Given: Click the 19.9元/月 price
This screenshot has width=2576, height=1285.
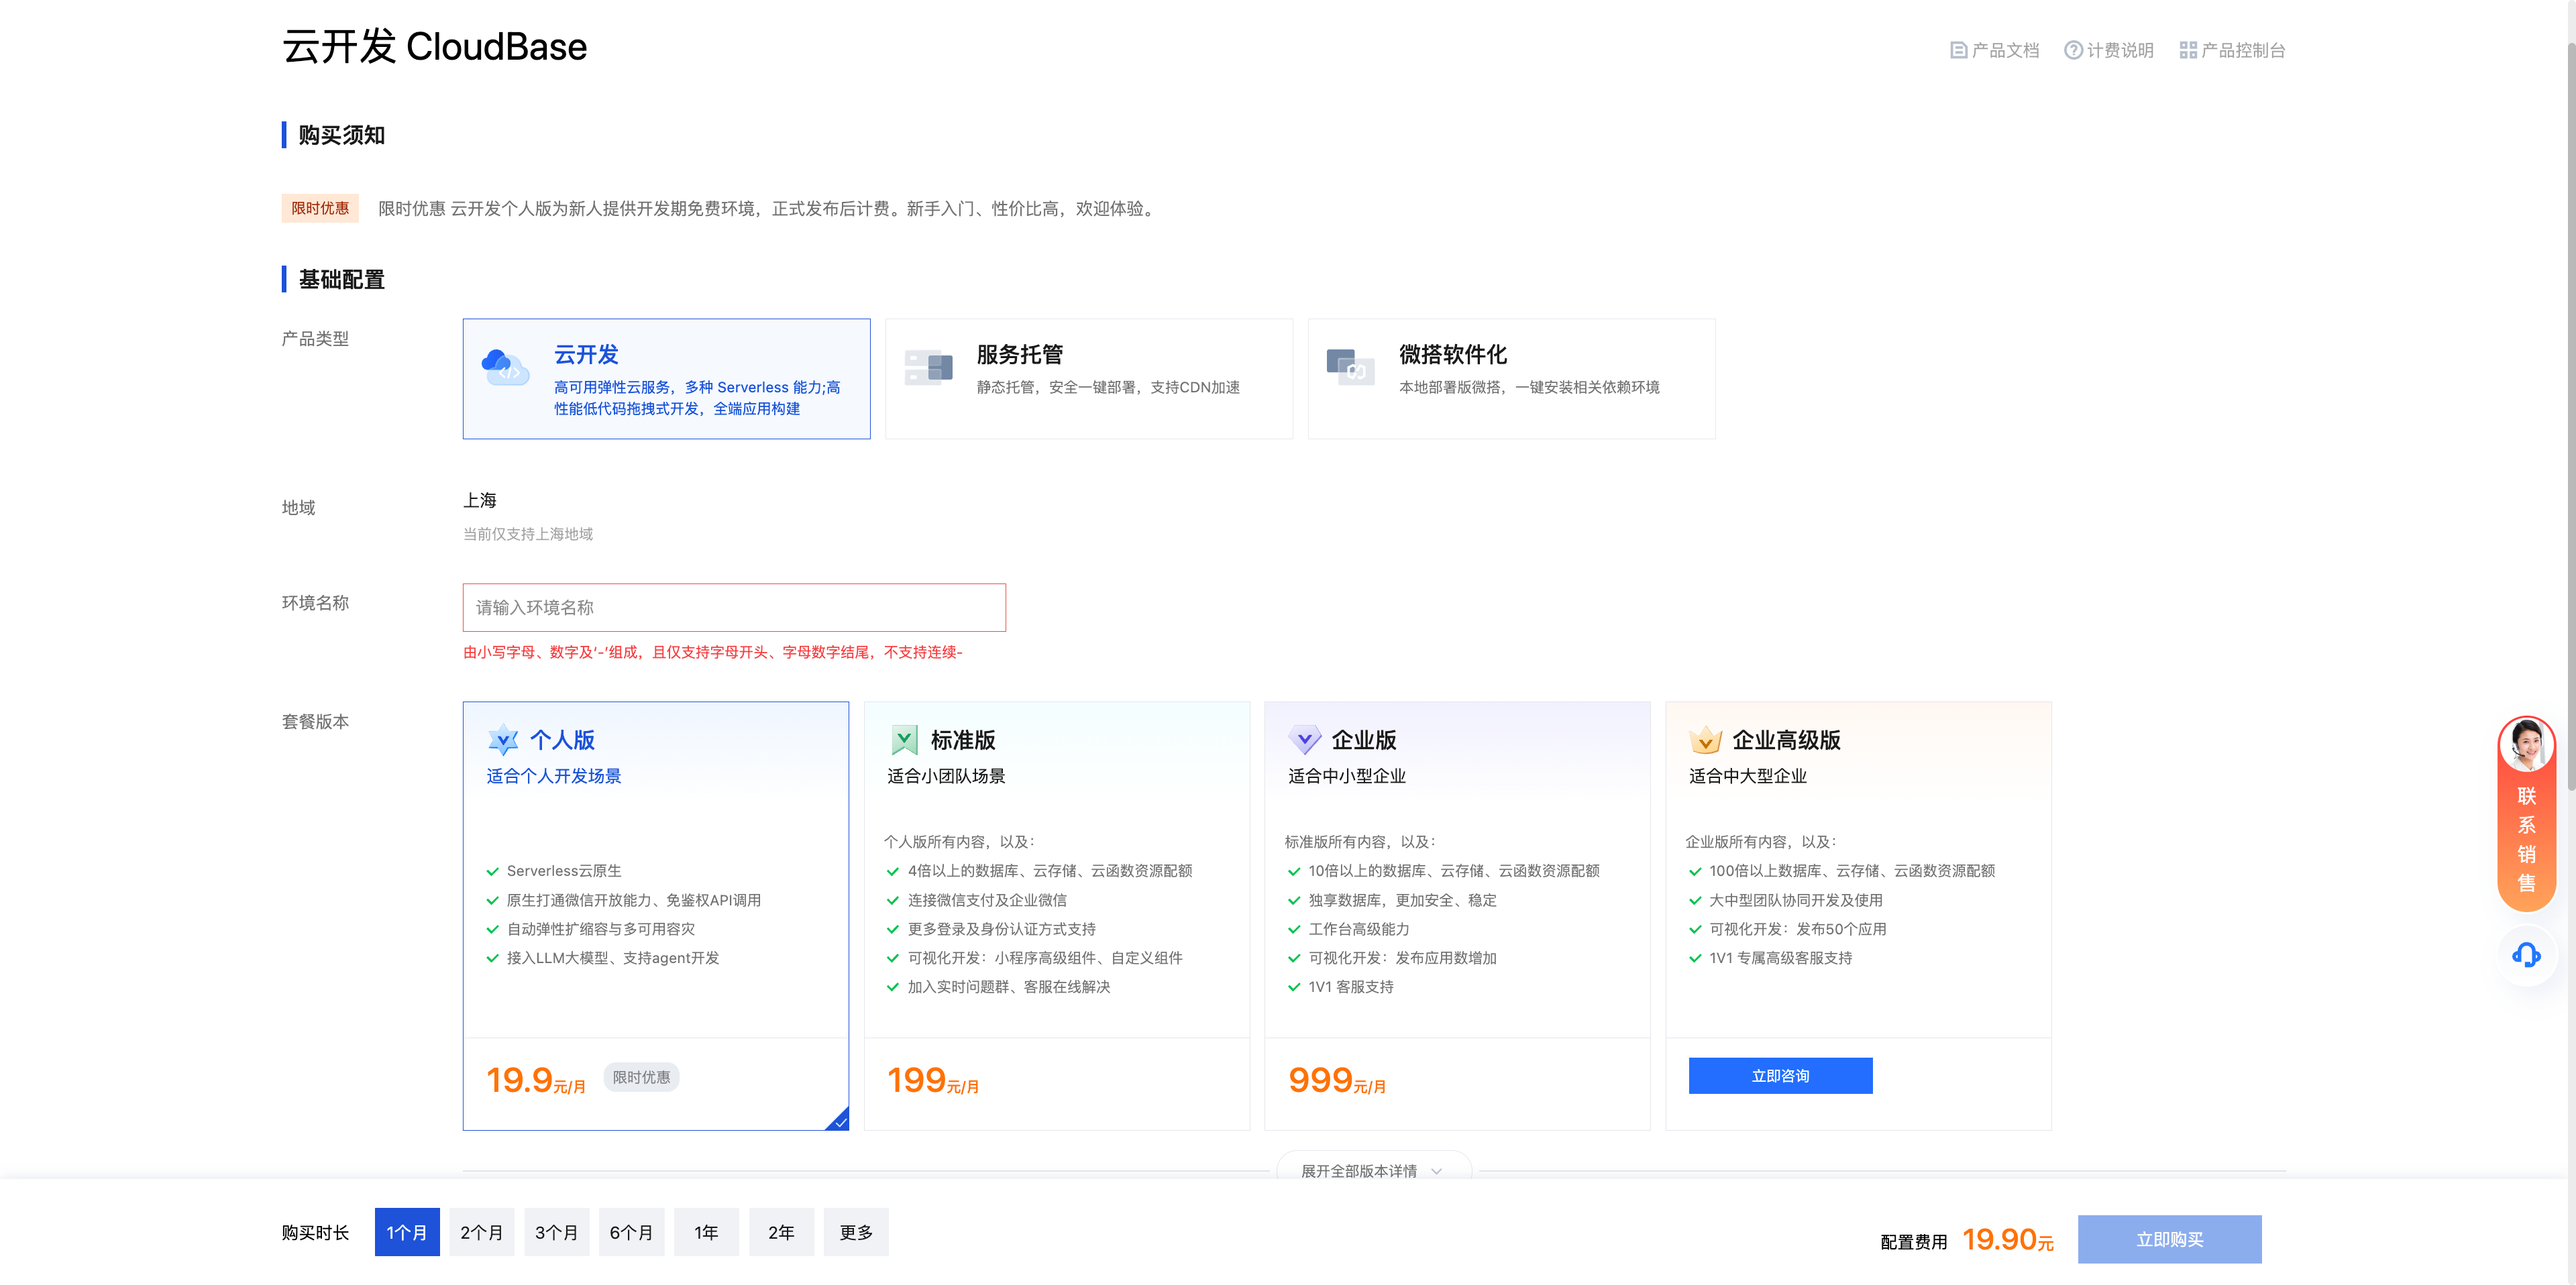Looking at the screenshot, I should click(536, 1080).
